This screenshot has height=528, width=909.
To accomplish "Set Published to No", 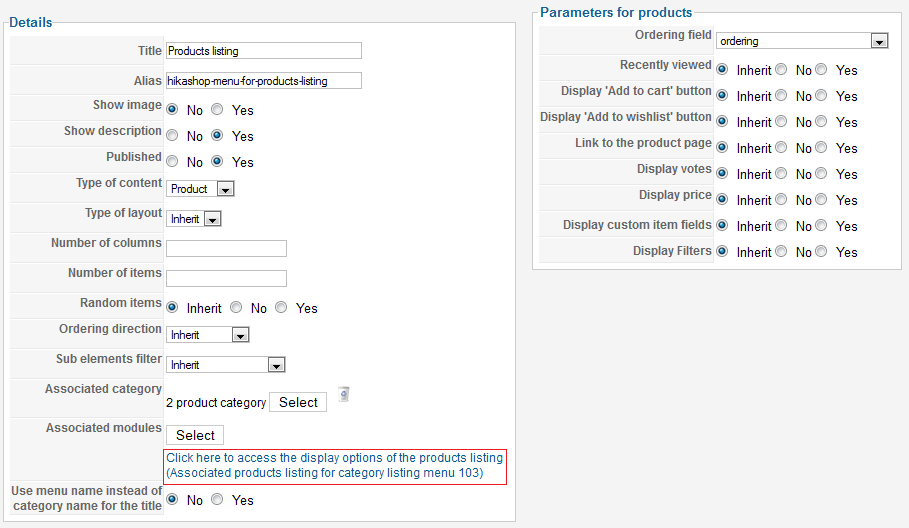I will click(172, 162).
